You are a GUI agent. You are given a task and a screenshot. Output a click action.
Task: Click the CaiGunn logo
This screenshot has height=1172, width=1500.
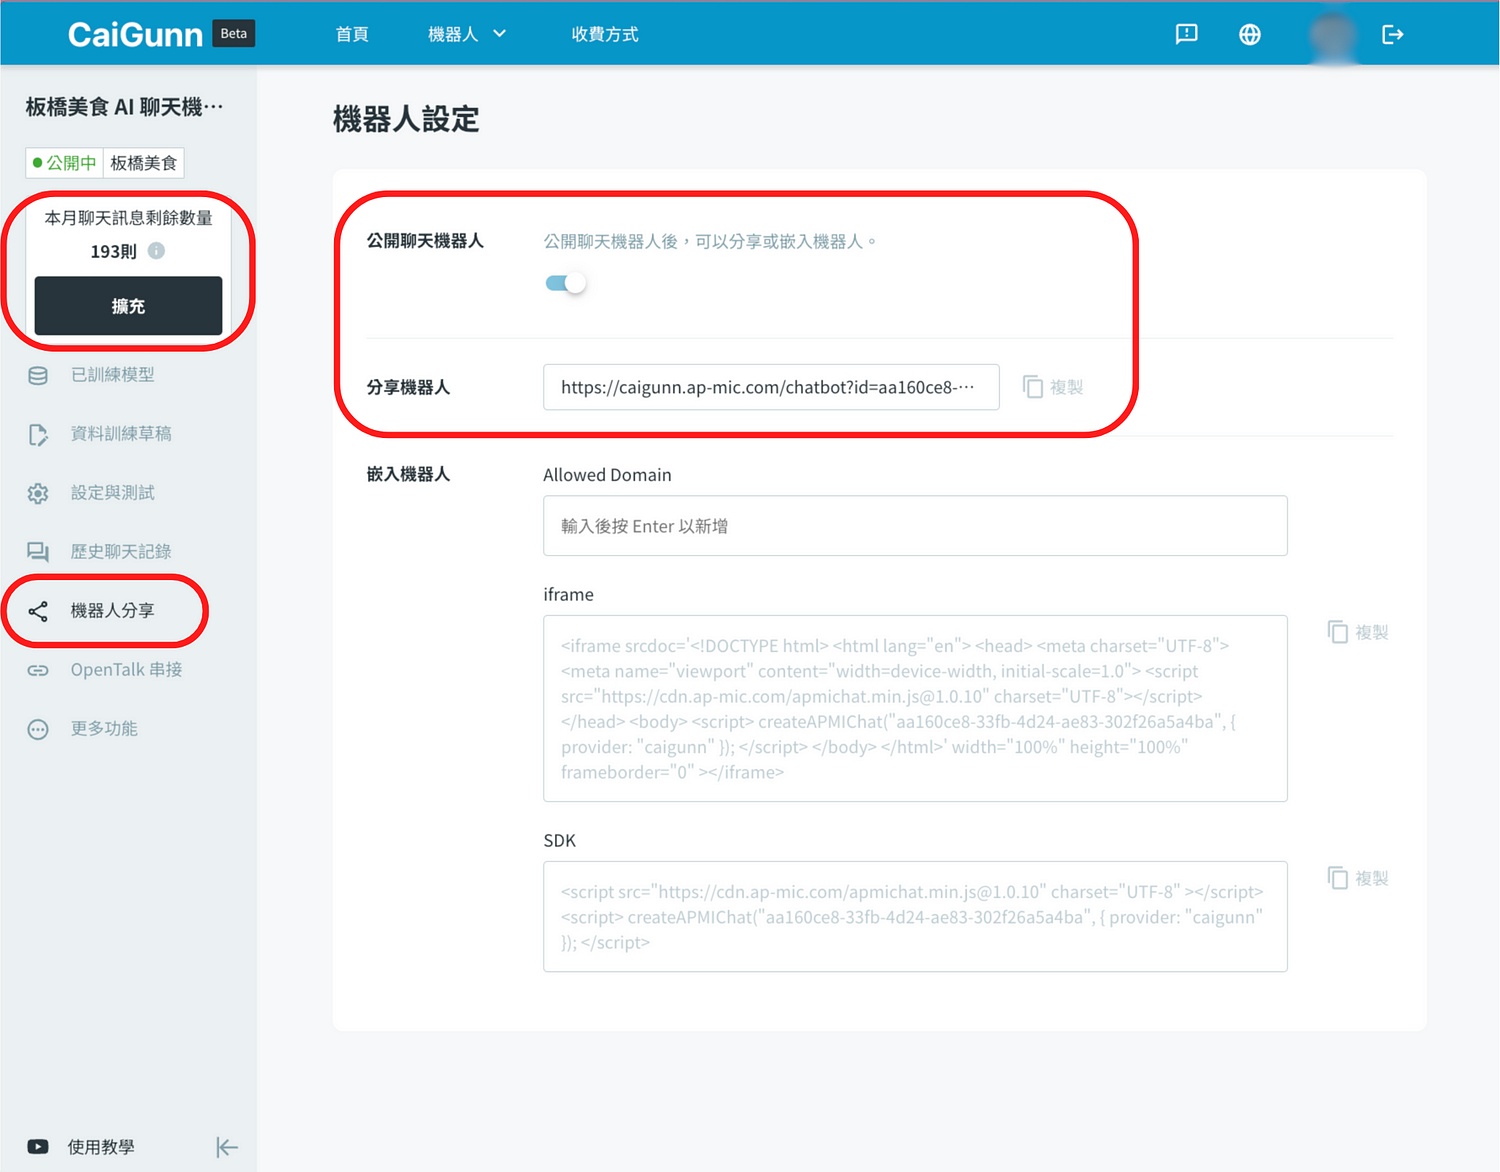tap(135, 34)
